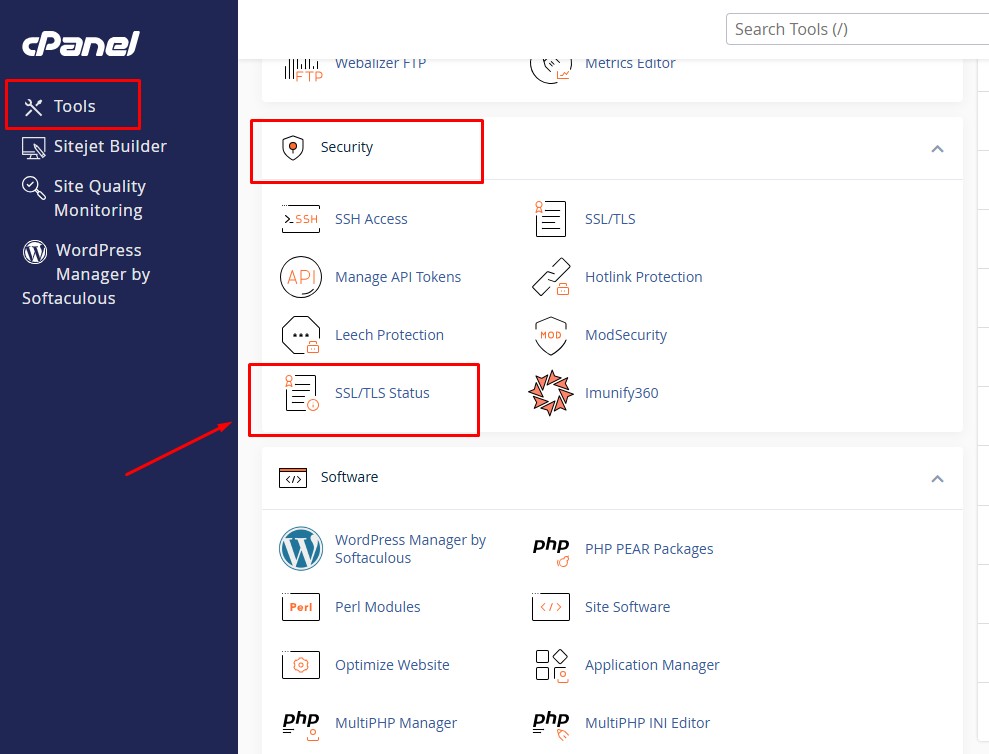The height and width of the screenshot is (754, 989).
Task: Collapse the Software section chevron
Action: tap(937, 479)
